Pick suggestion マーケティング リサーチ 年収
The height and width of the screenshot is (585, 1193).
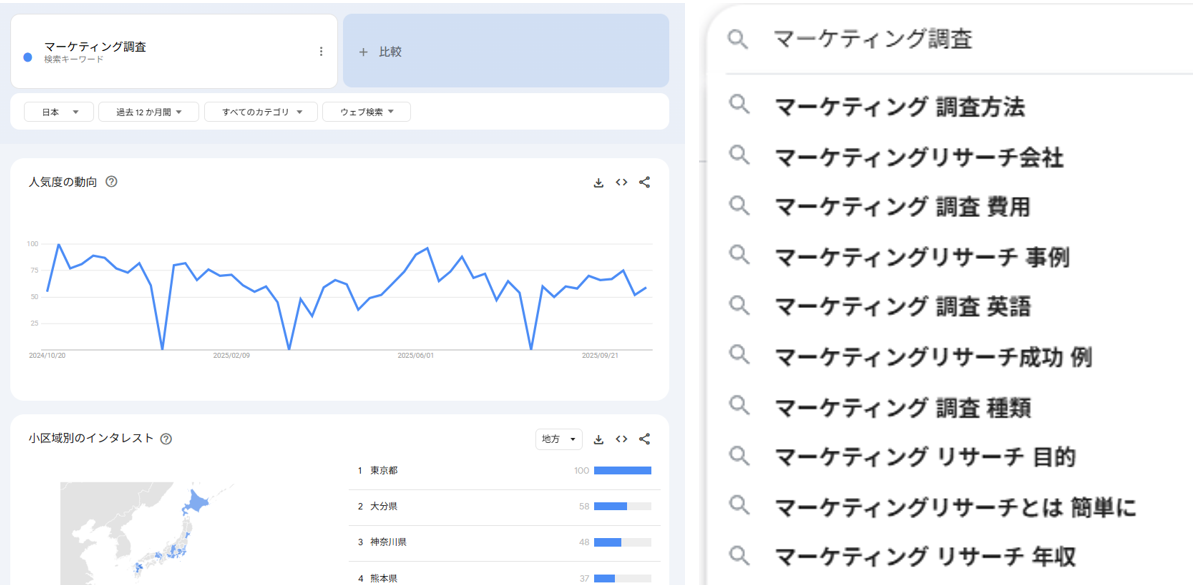tap(925, 556)
